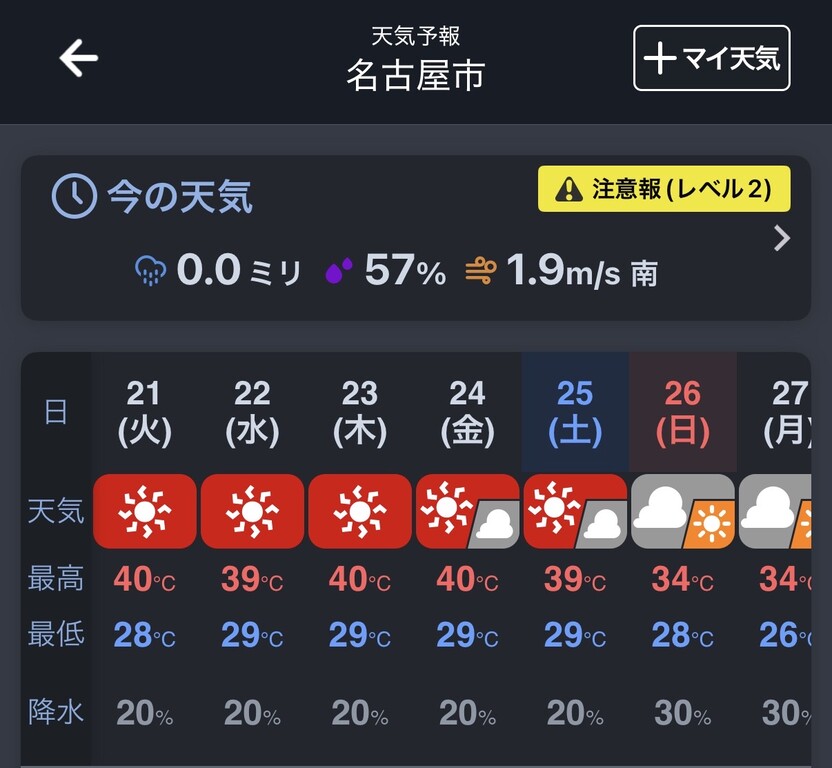Click the 40°C high for 21 (火)
The image size is (832, 768).
[x=144, y=579]
